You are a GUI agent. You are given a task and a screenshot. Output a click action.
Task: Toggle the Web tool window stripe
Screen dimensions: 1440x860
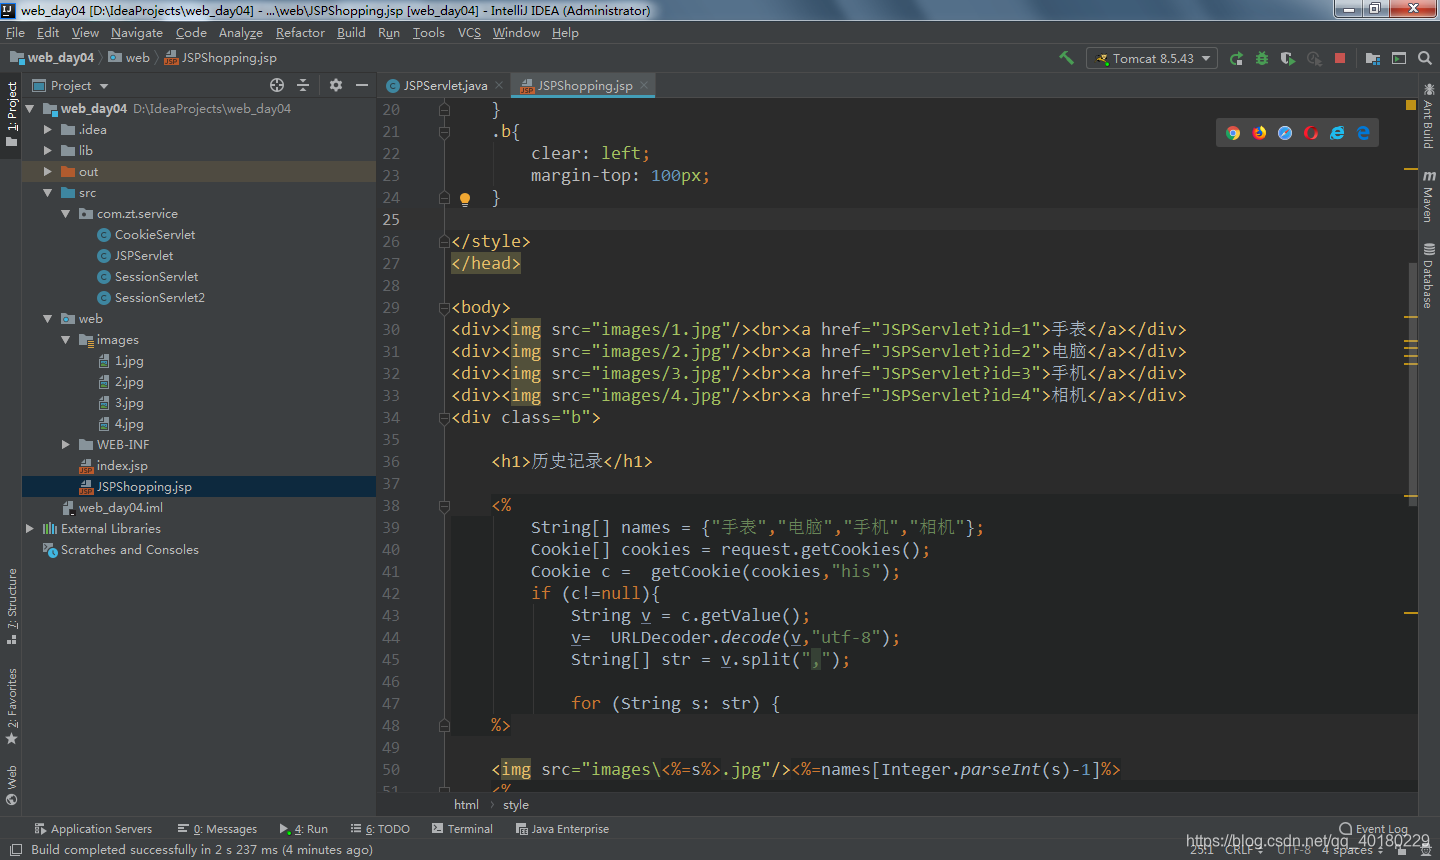click(11, 785)
